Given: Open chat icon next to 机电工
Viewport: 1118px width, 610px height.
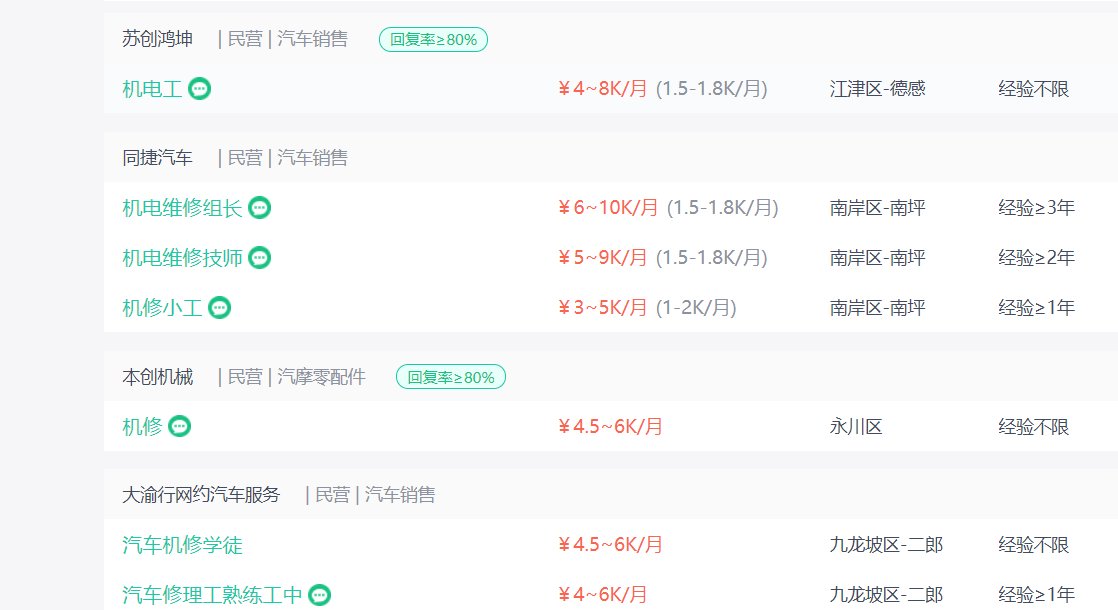Looking at the screenshot, I should coord(200,89).
